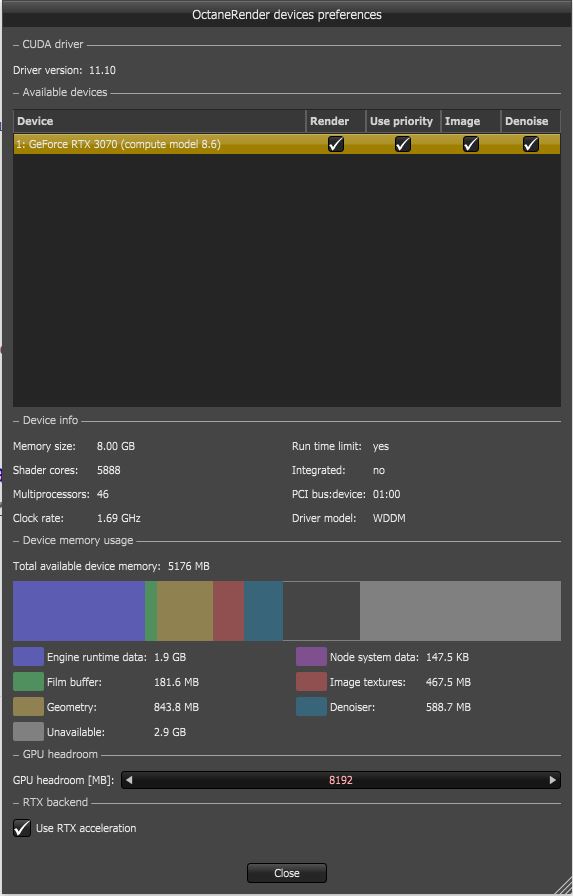Click Total available device memory 5176 MB
The image size is (573, 896).
click(111, 566)
